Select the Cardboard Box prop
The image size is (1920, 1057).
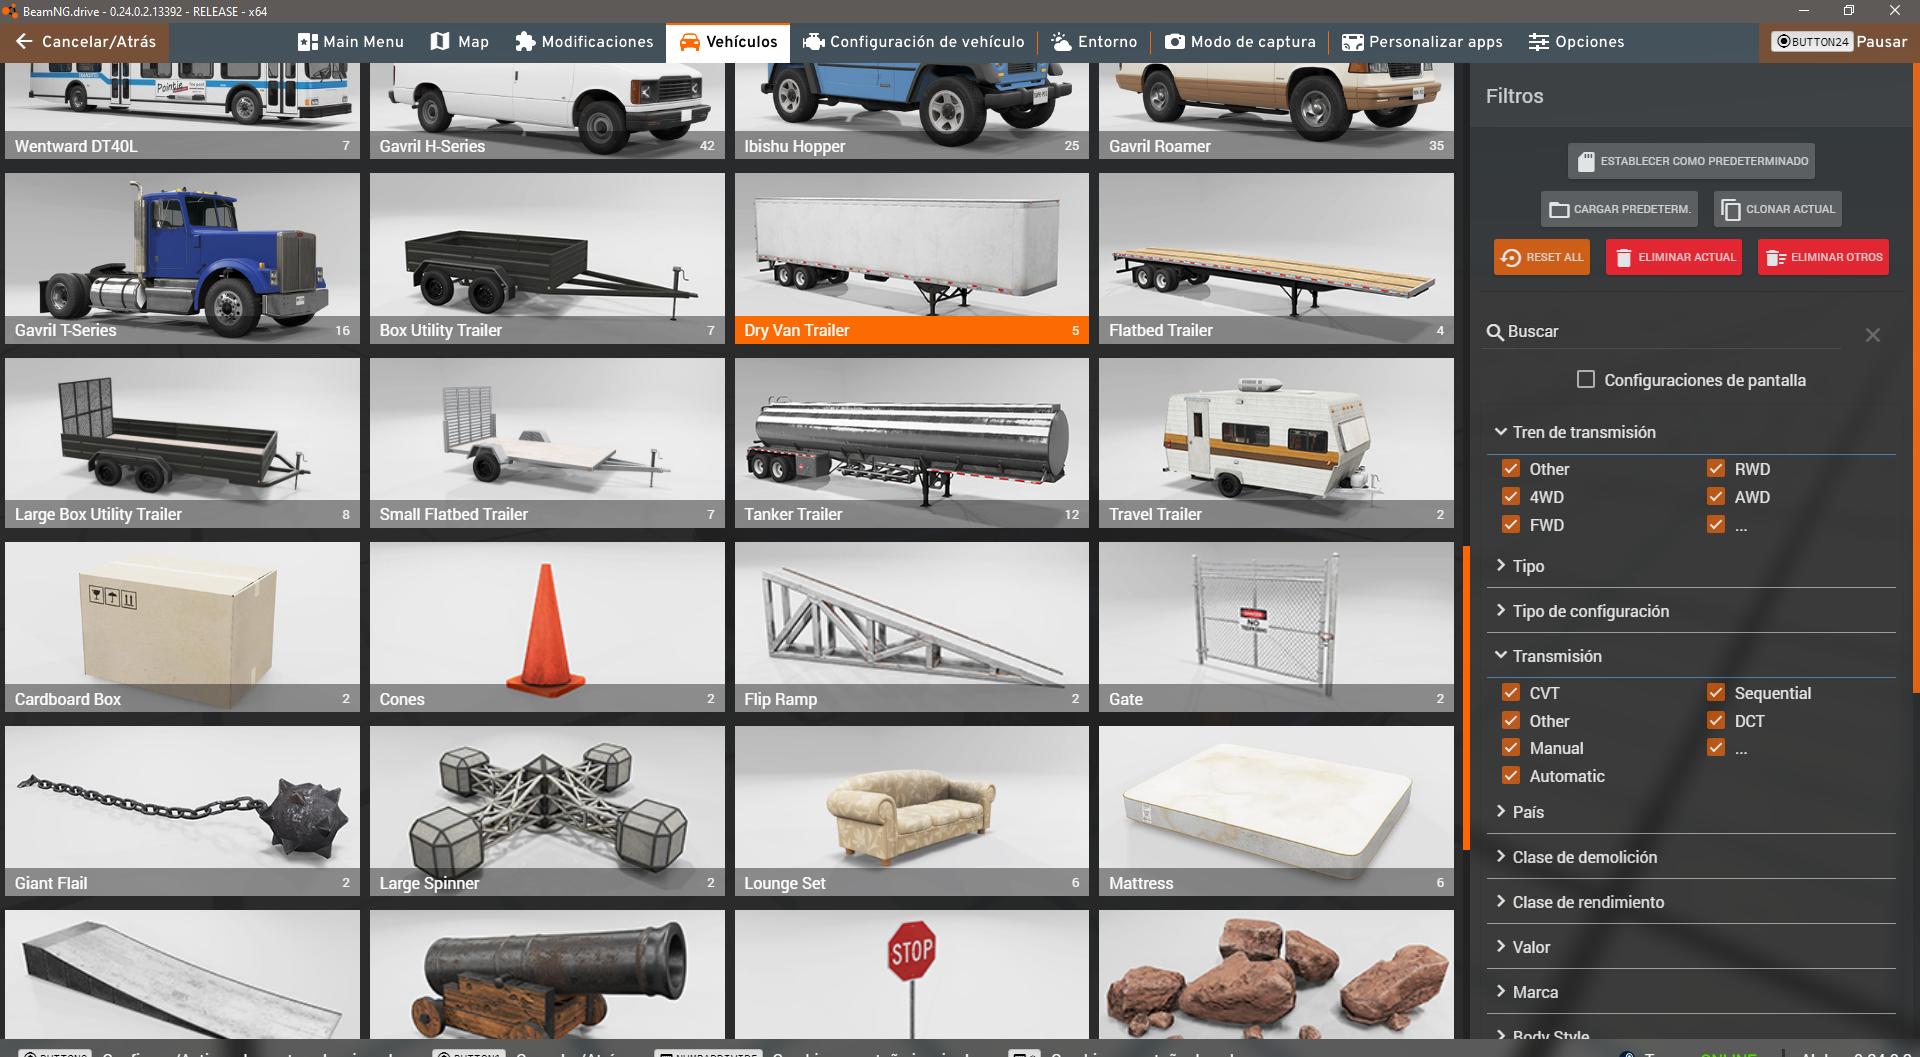coord(182,627)
